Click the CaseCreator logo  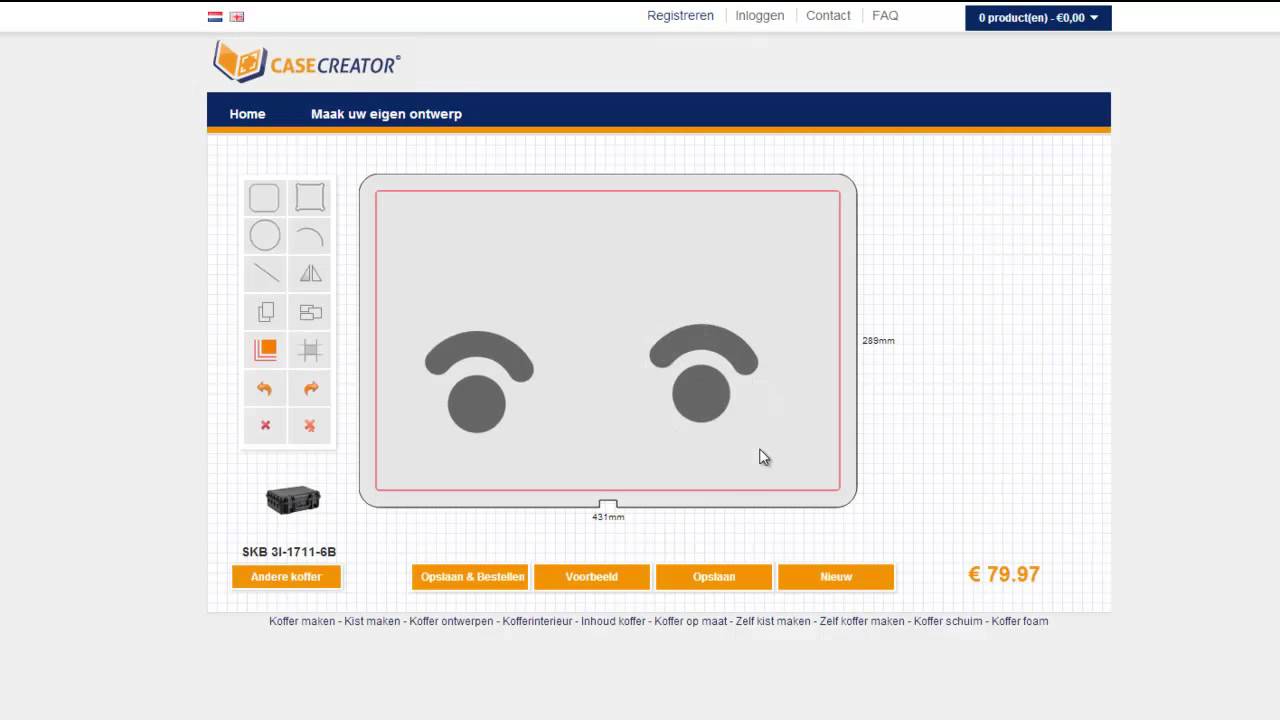[x=307, y=62]
